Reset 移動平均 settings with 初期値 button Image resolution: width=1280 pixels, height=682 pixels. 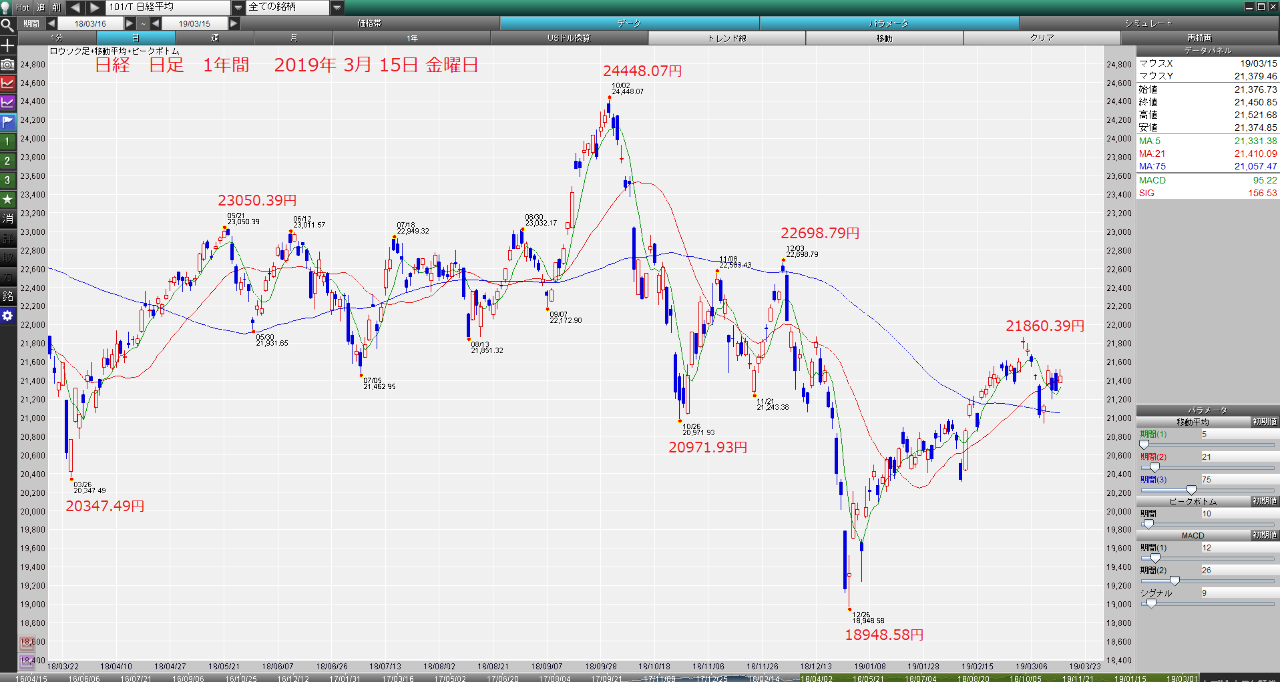(x=1263, y=422)
